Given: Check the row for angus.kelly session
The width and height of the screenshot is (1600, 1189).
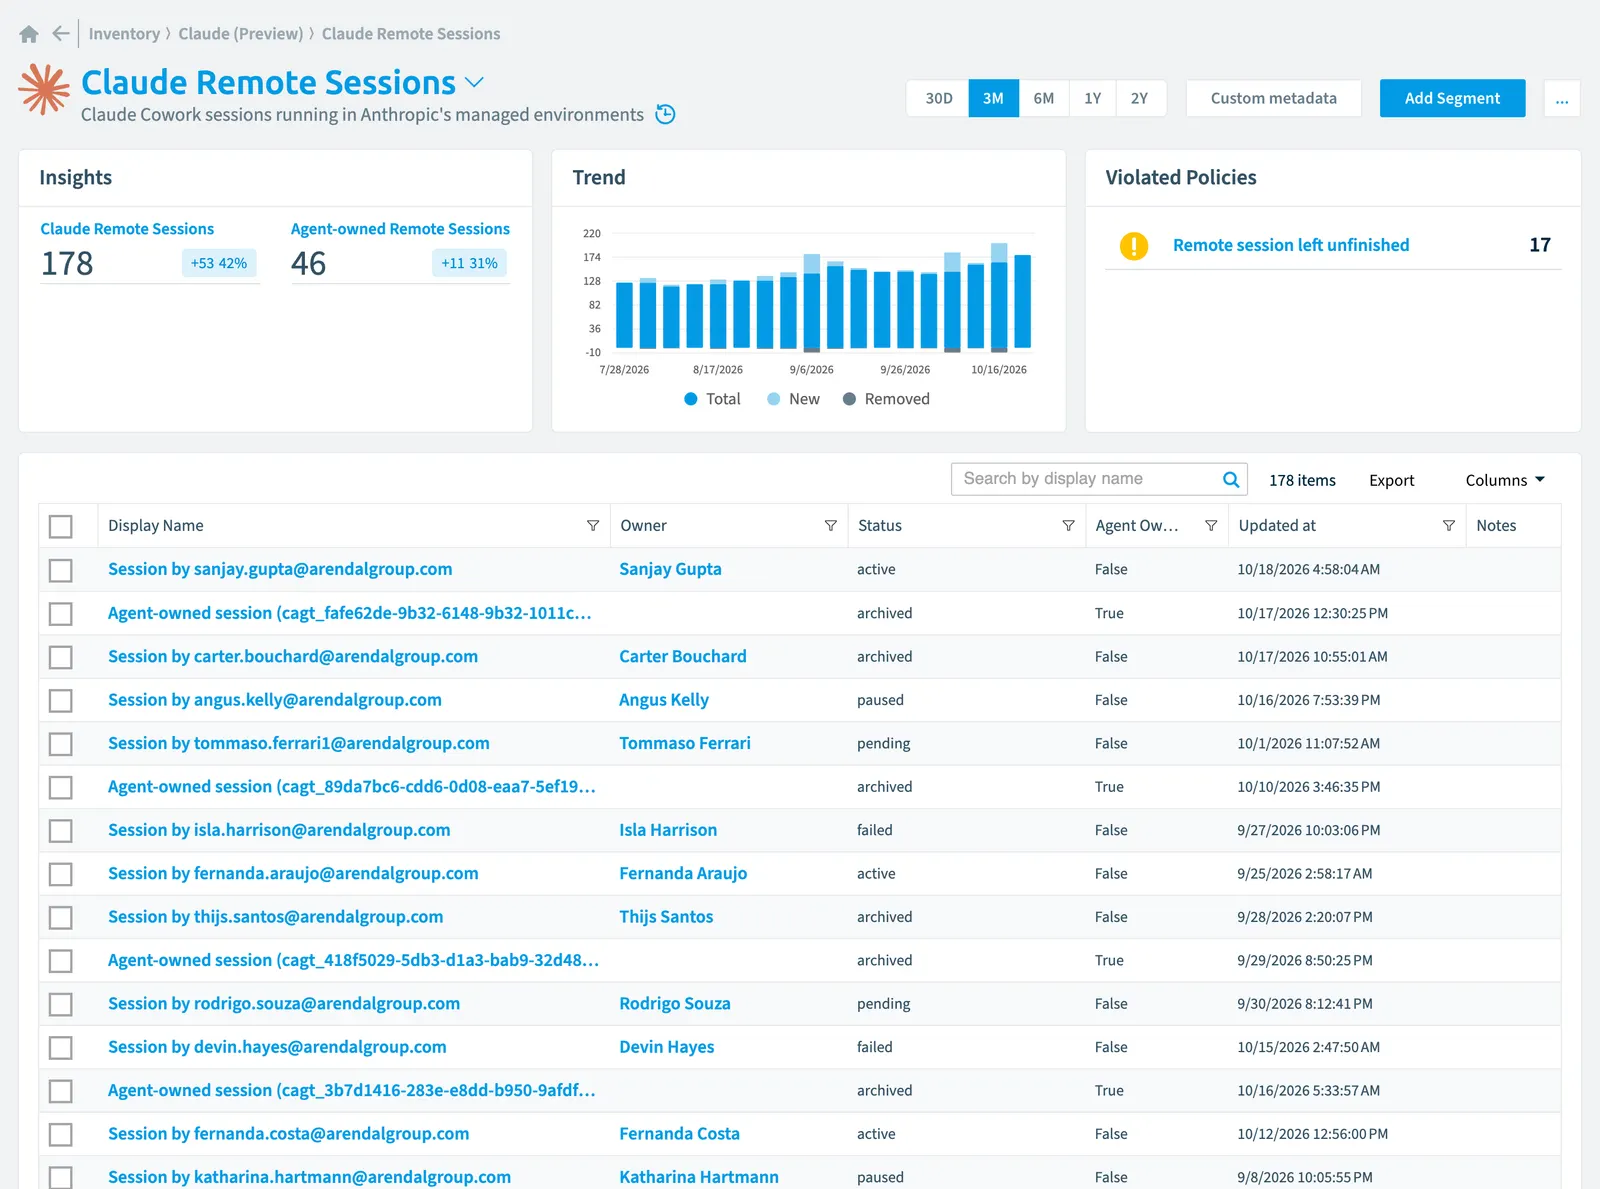Looking at the screenshot, I should coord(61,700).
